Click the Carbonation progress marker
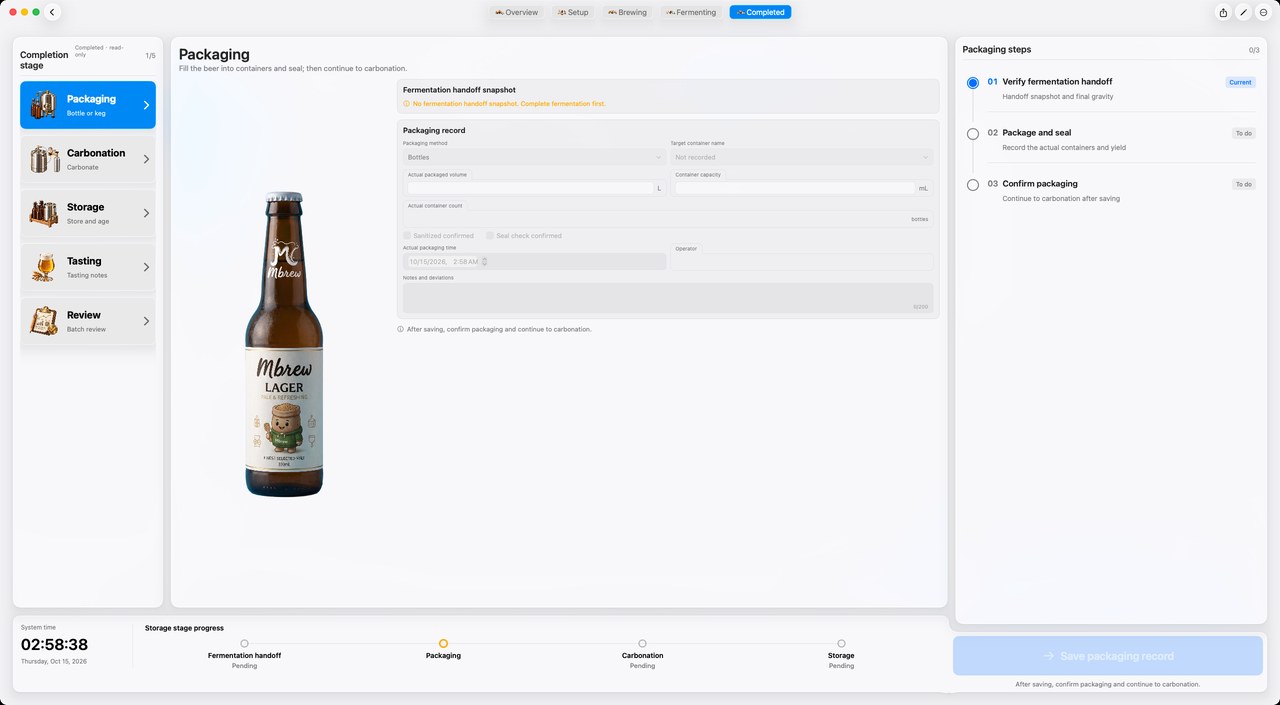This screenshot has width=1280, height=705. tap(642, 644)
